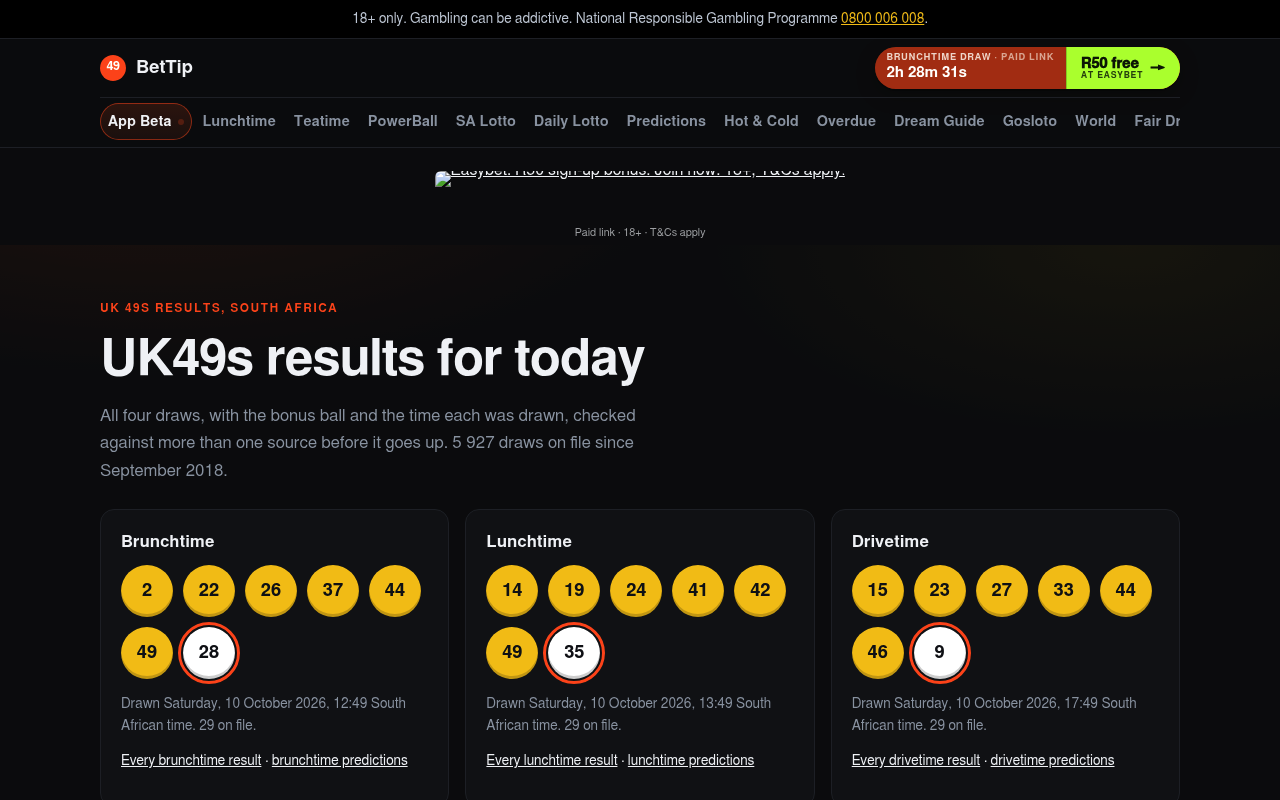Click Lunchtime ball number 41
This screenshot has width=1280, height=800.
point(698,590)
